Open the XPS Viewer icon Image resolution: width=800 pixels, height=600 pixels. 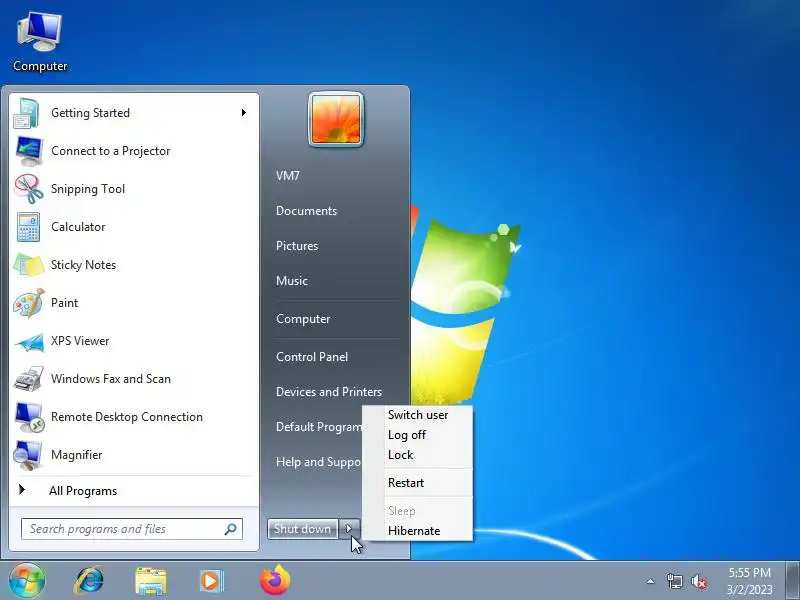pos(29,341)
